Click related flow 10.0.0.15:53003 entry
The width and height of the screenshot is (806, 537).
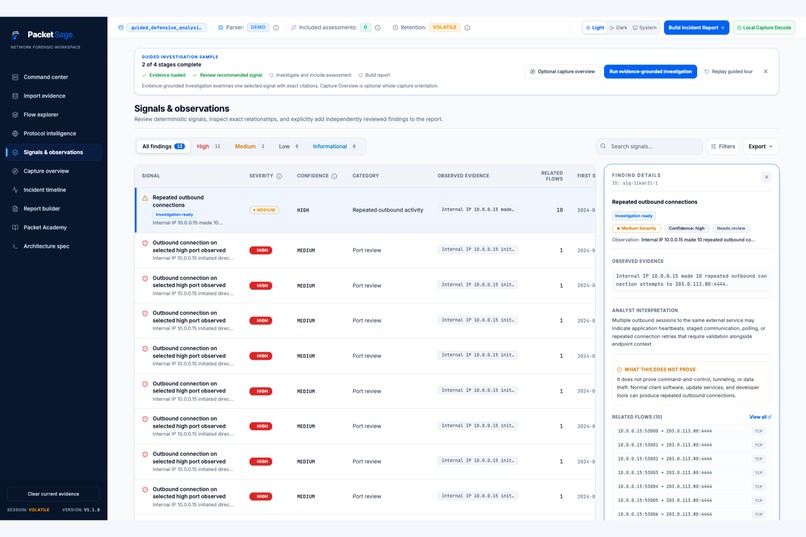(691, 473)
